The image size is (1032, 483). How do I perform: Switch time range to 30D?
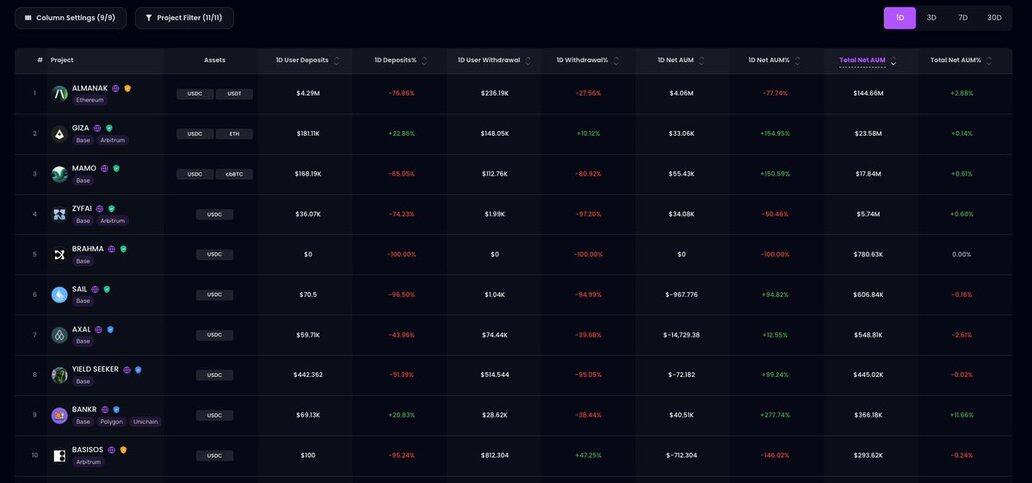click(994, 18)
